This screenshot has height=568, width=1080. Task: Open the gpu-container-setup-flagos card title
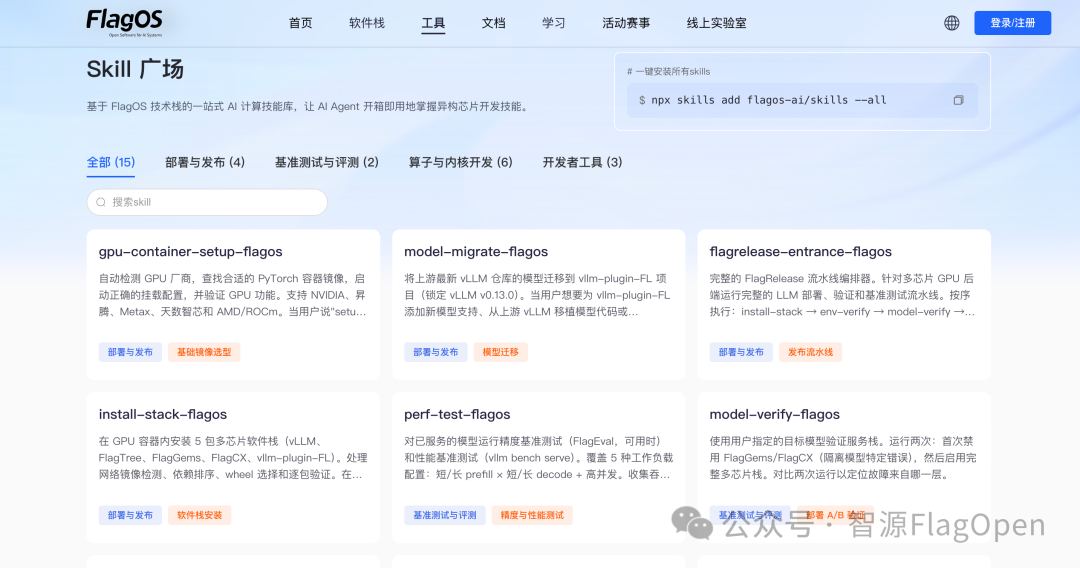(x=190, y=252)
